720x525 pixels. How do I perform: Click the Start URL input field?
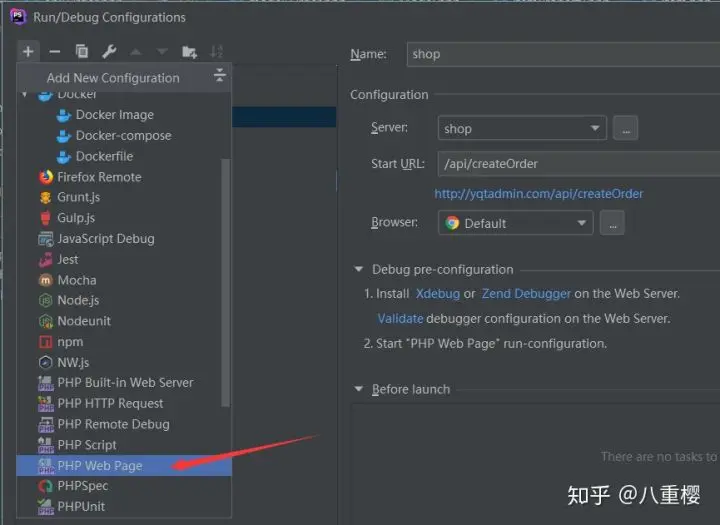pyautogui.click(x=579, y=164)
